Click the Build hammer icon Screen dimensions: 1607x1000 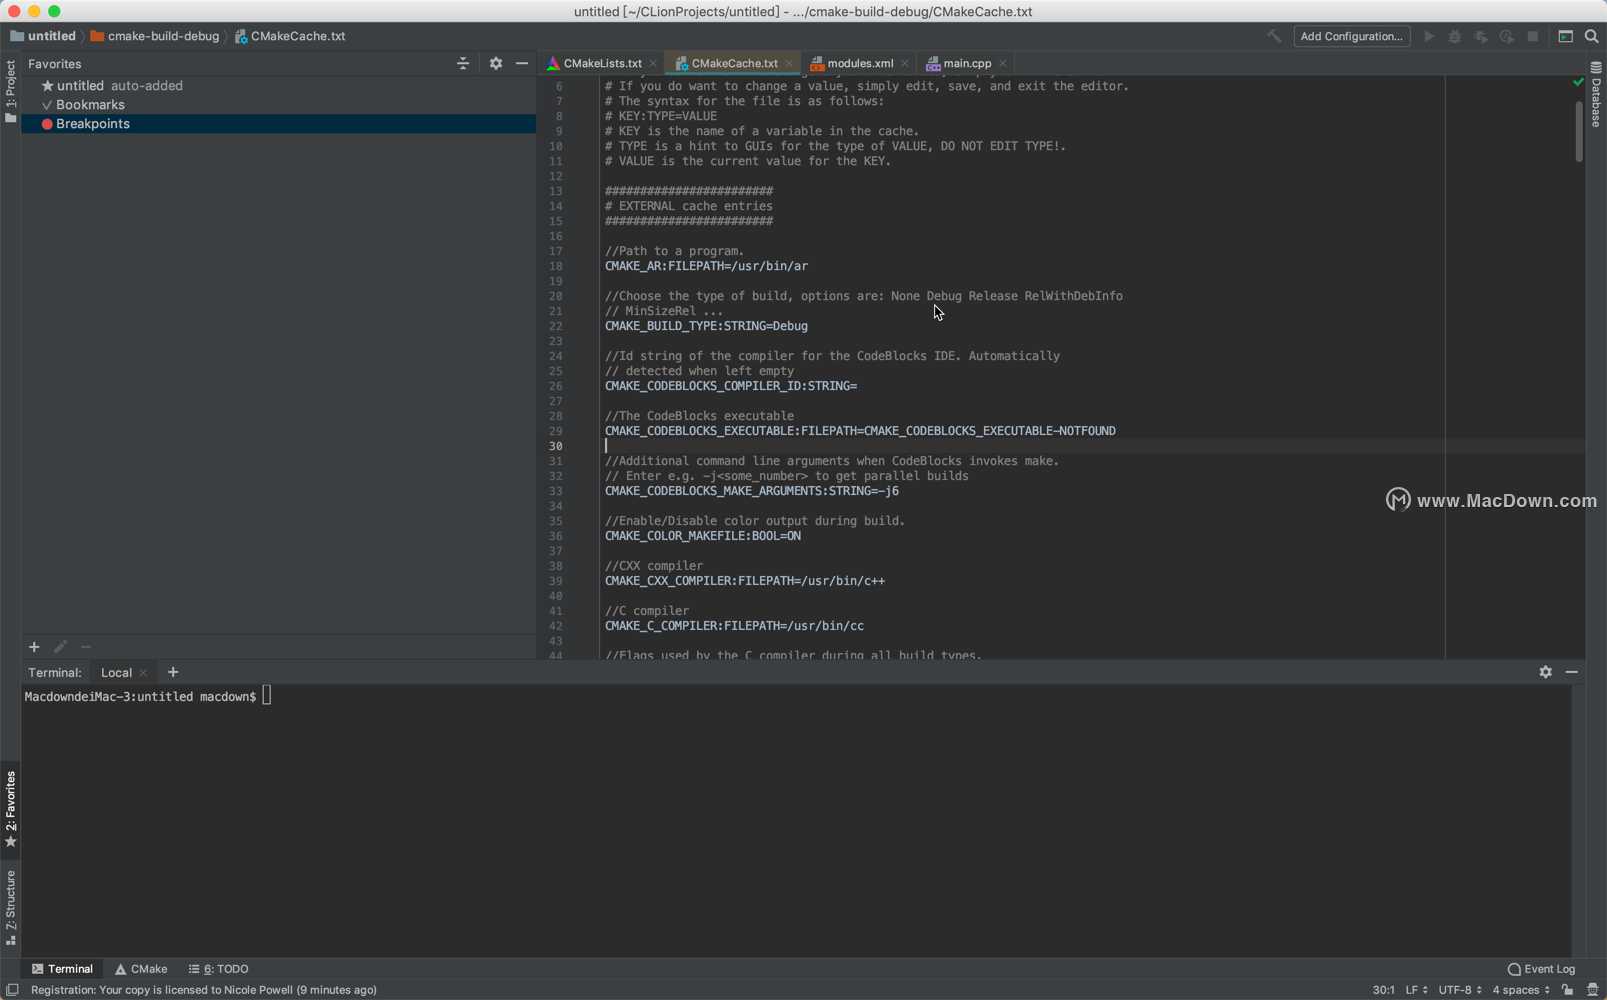point(1274,36)
